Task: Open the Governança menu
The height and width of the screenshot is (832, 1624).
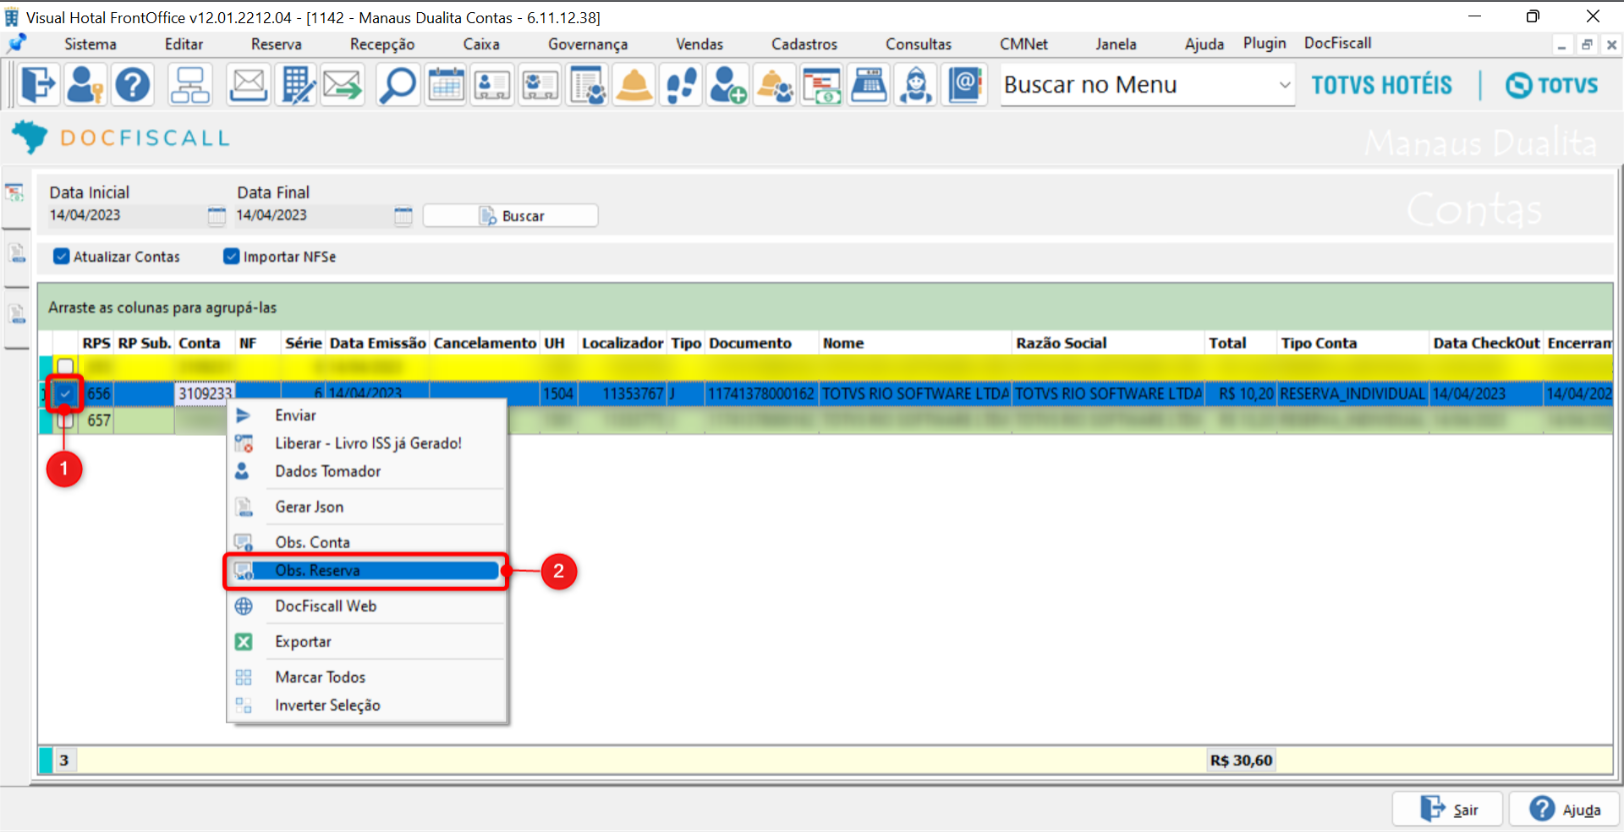Action: tap(588, 44)
